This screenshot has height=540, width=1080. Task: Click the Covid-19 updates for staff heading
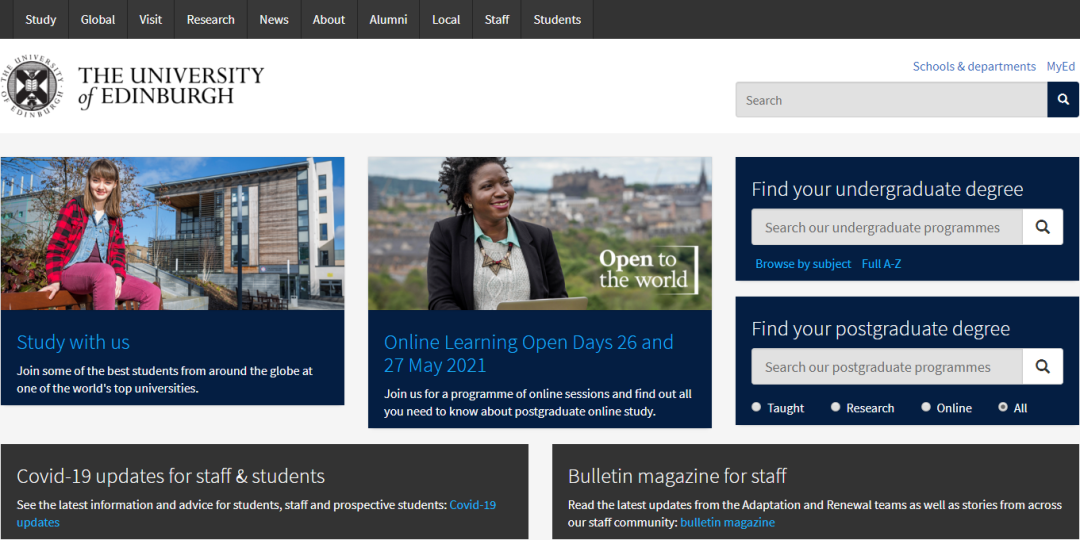pyautogui.click(x=171, y=476)
